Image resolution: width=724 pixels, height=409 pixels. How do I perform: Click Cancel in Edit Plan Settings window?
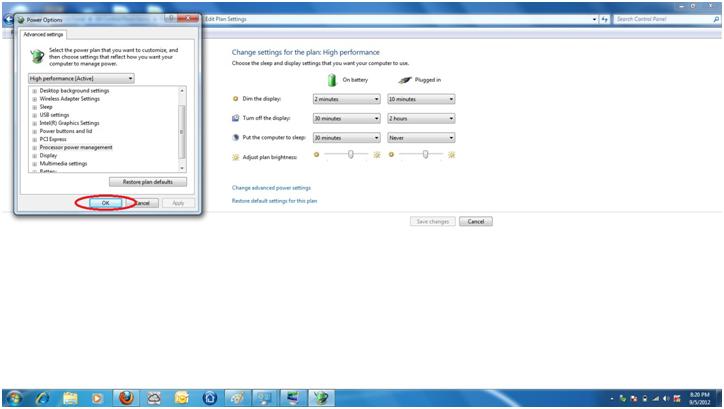[x=476, y=222]
